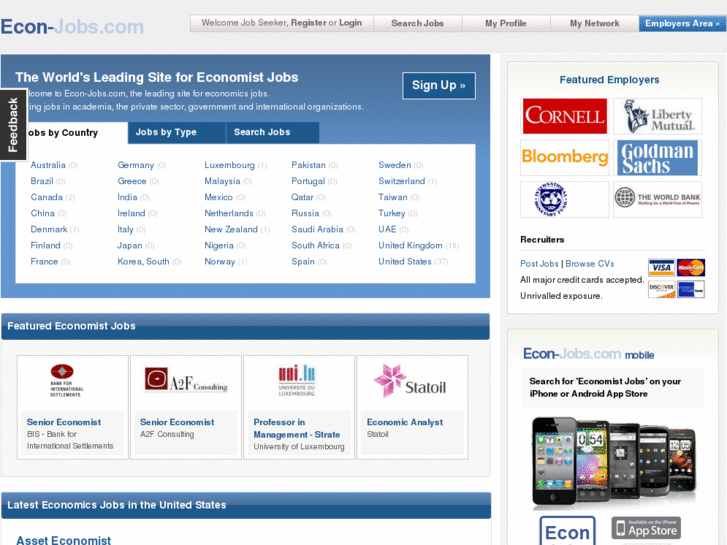Click the American Express card icon
The width and height of the screenshot is (727, 545).
[x=691, y=289]
